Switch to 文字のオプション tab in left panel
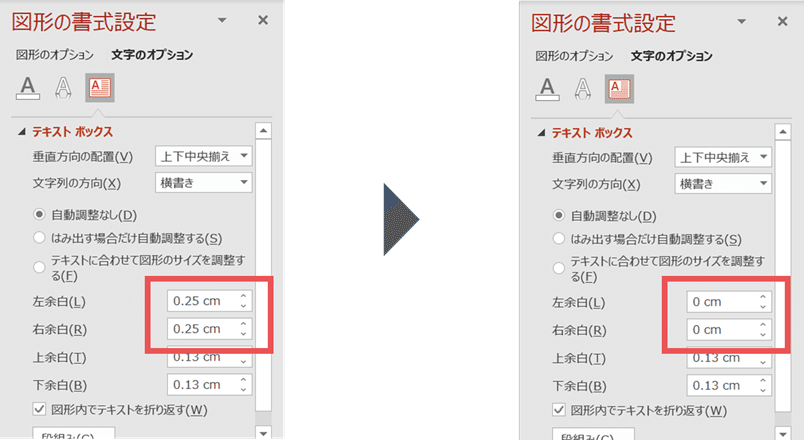The image size is (804, 440). tap(152, 55)
